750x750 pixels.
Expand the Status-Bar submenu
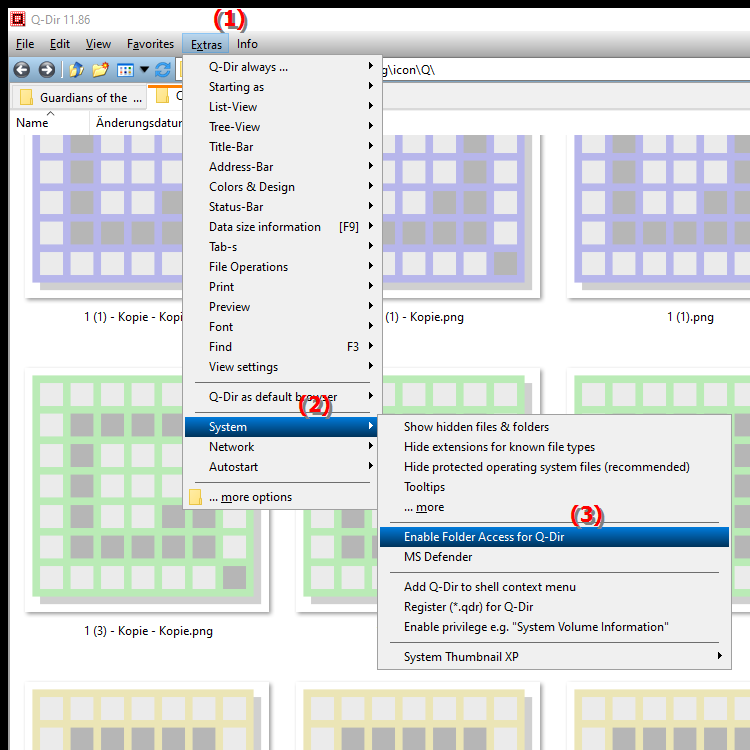tap(281, 207)
